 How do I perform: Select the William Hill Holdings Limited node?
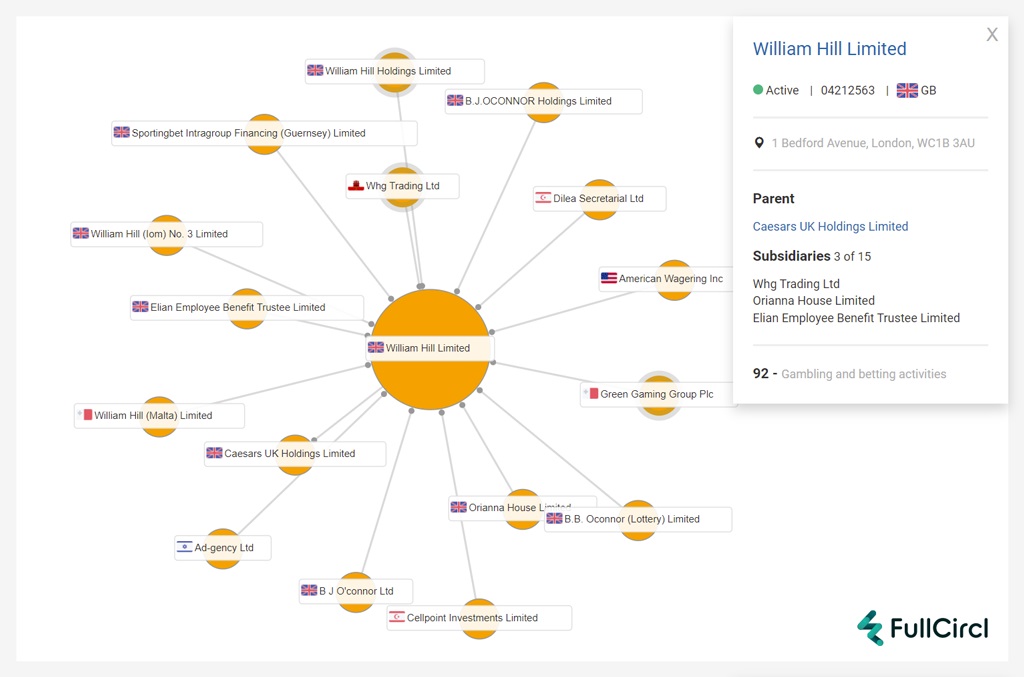pos(394,71)
